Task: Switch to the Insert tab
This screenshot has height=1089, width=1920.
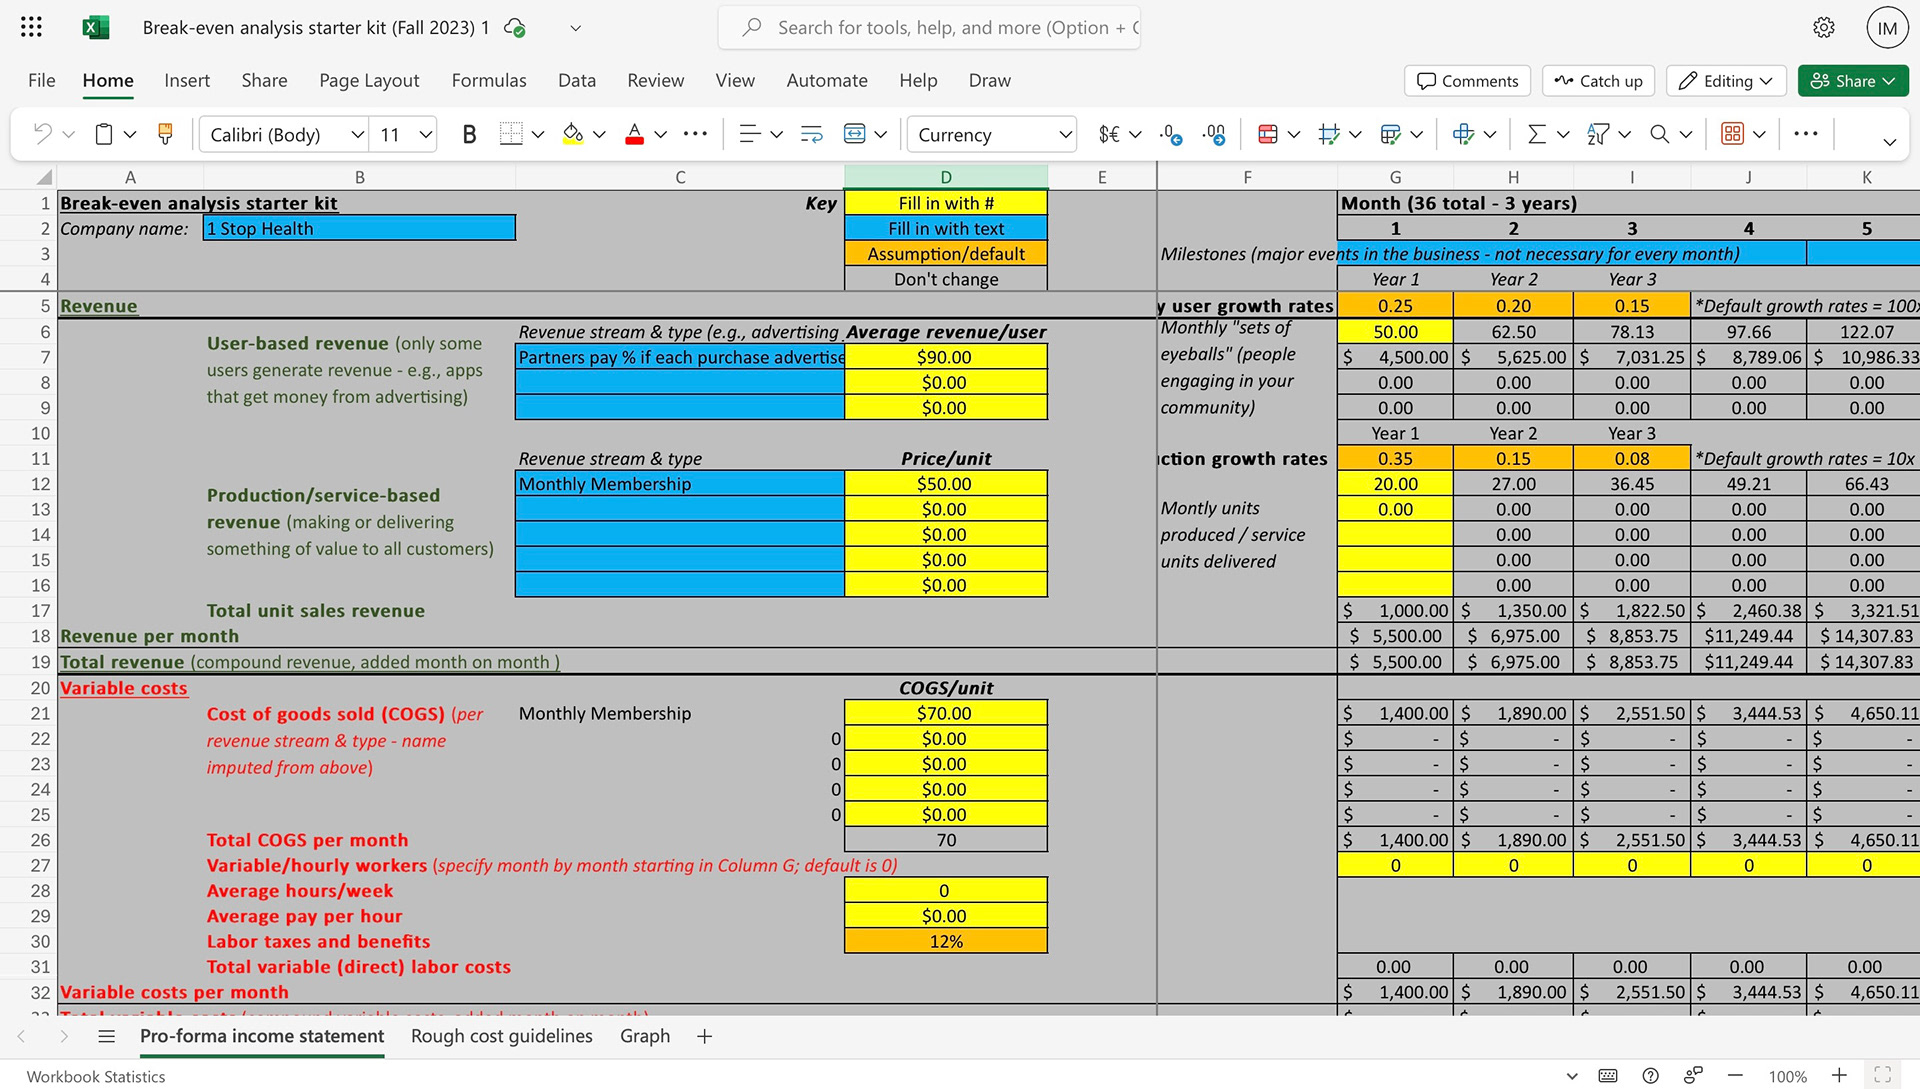Action: 187,80
